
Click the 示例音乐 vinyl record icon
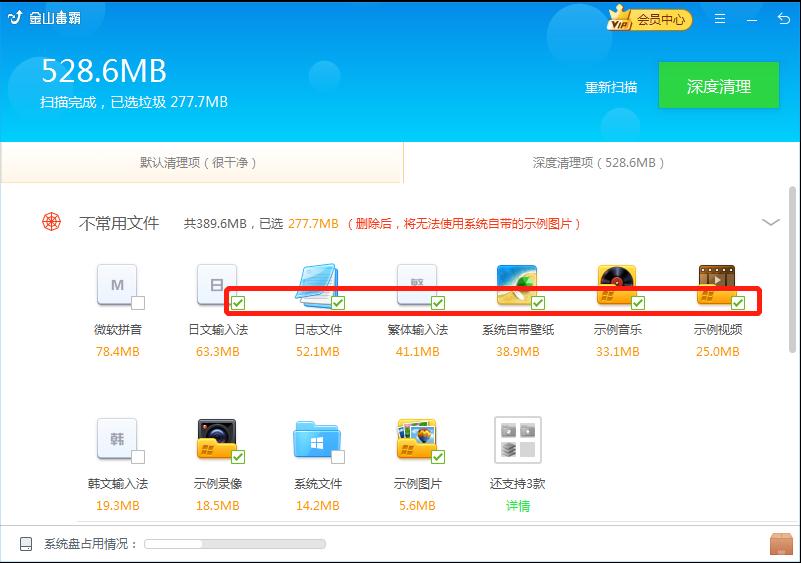(x=617, y=285)
